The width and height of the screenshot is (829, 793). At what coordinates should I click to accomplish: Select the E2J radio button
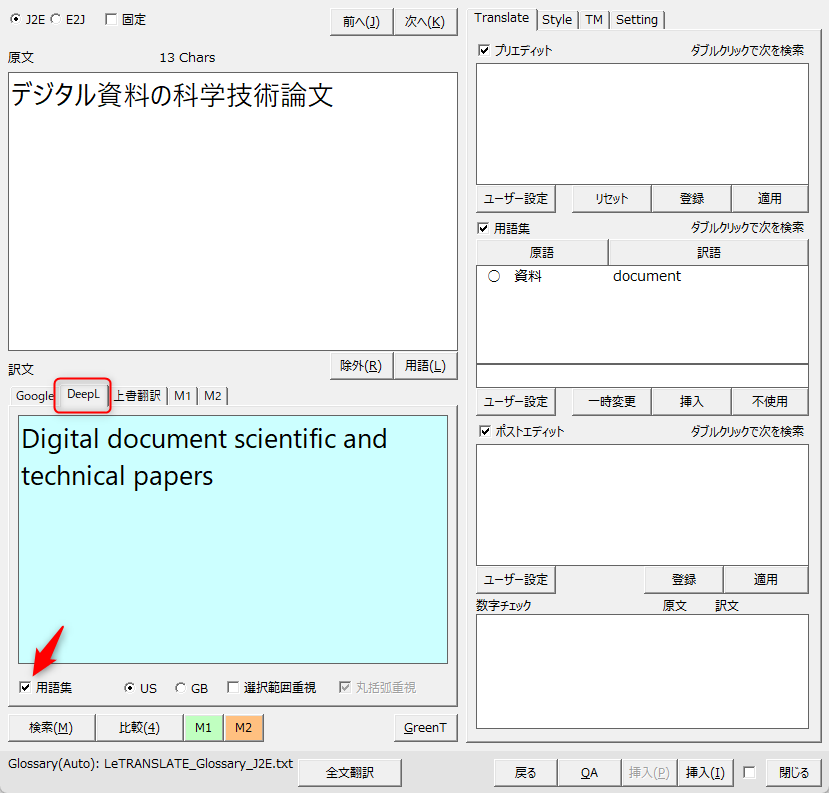point(55,20)
